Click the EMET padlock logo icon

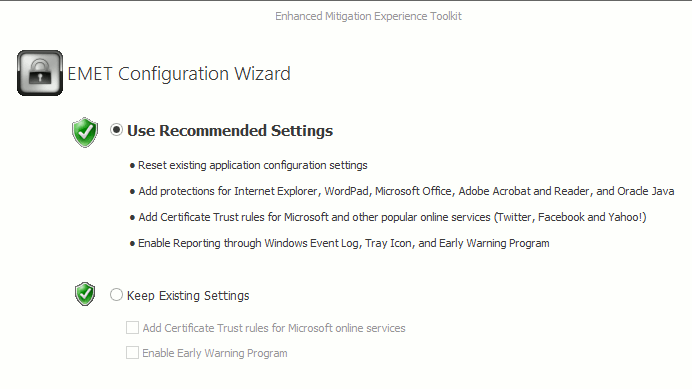(40, 73)
